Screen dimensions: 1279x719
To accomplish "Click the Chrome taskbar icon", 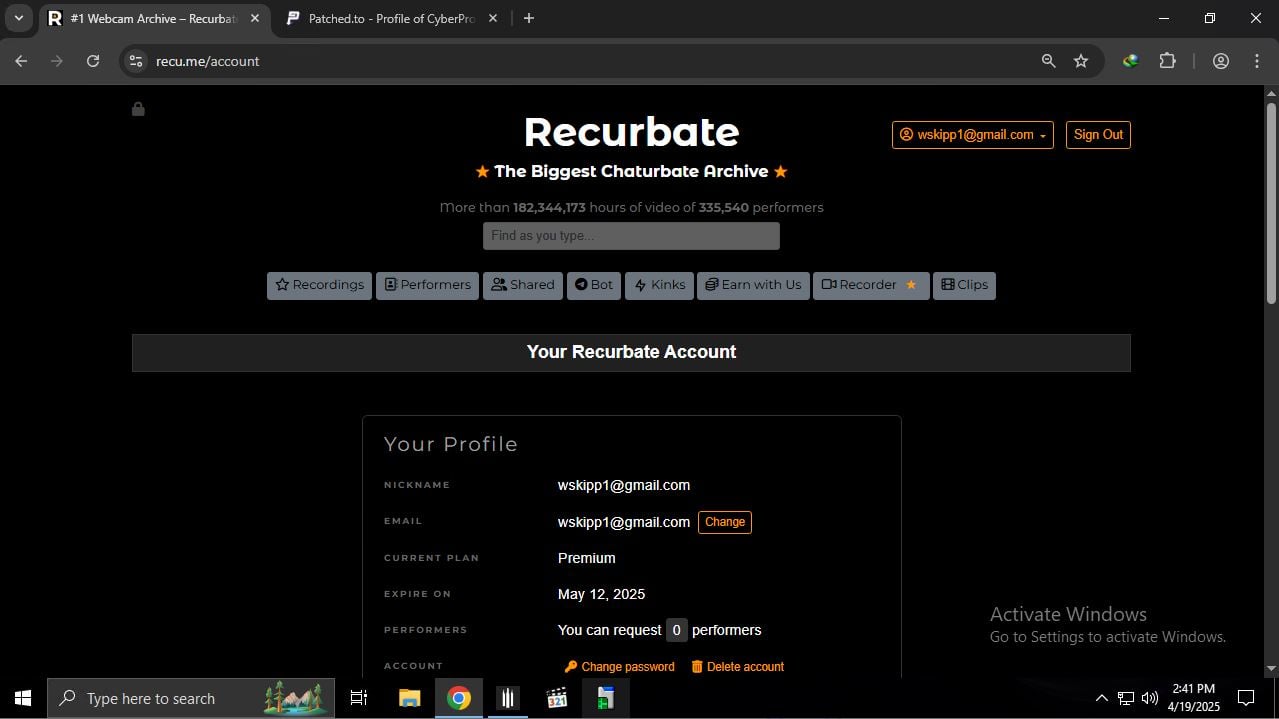I will 459,698.
